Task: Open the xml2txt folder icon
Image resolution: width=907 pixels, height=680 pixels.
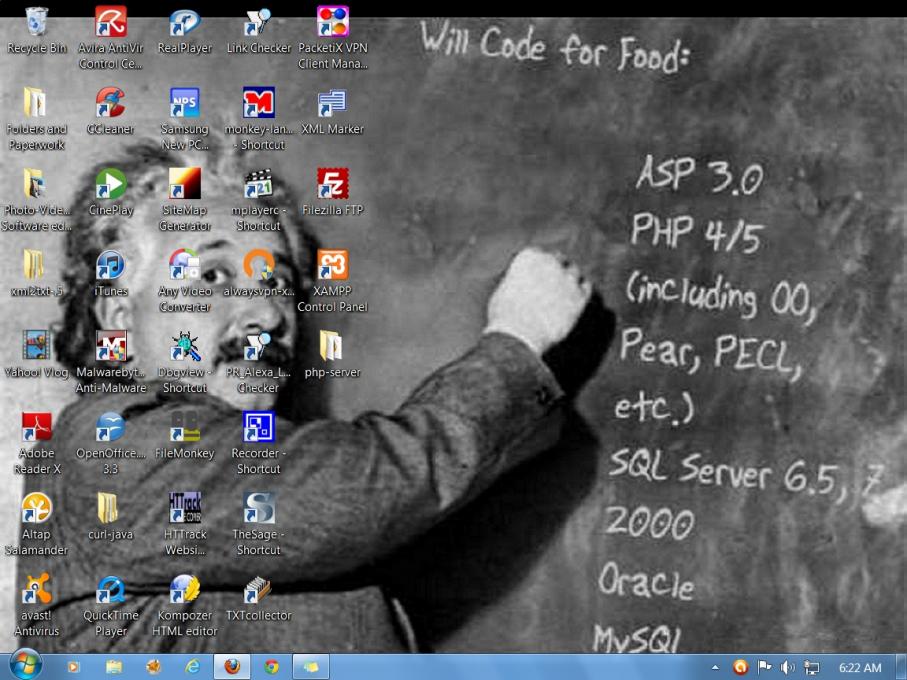Action: (x=36, y=265)
